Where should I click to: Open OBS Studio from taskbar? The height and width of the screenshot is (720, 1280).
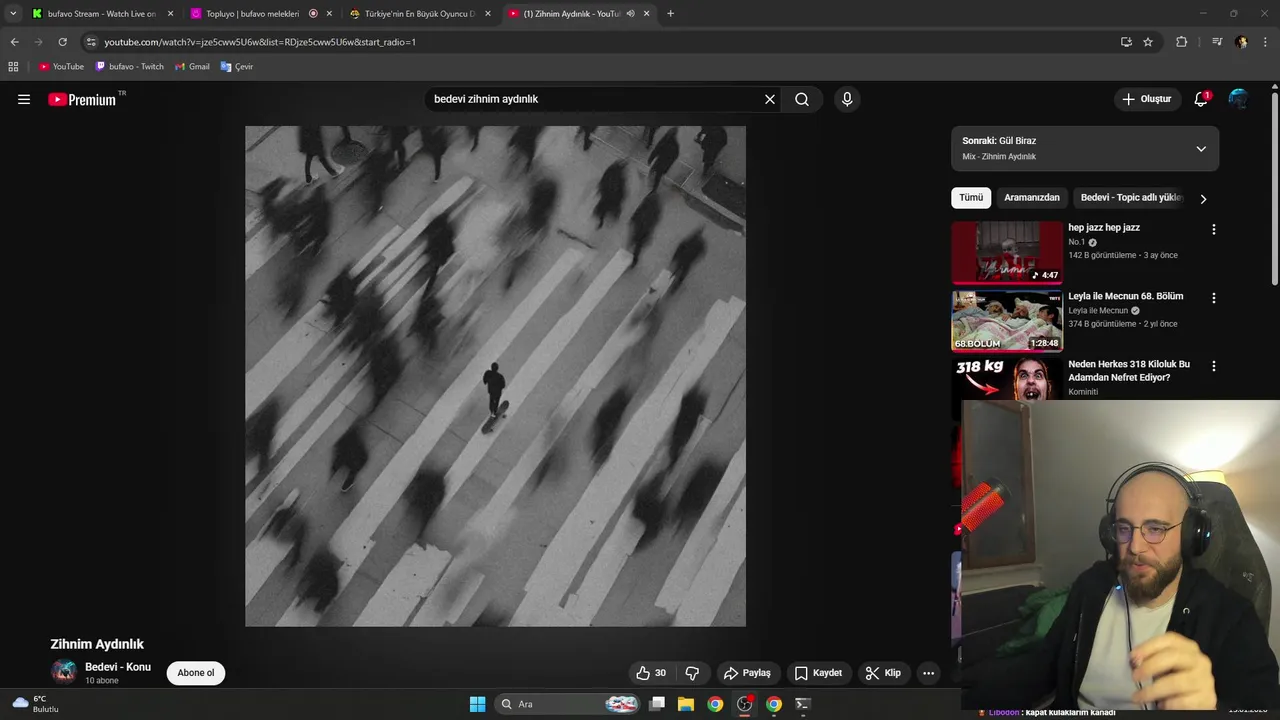tap(744, 704)
